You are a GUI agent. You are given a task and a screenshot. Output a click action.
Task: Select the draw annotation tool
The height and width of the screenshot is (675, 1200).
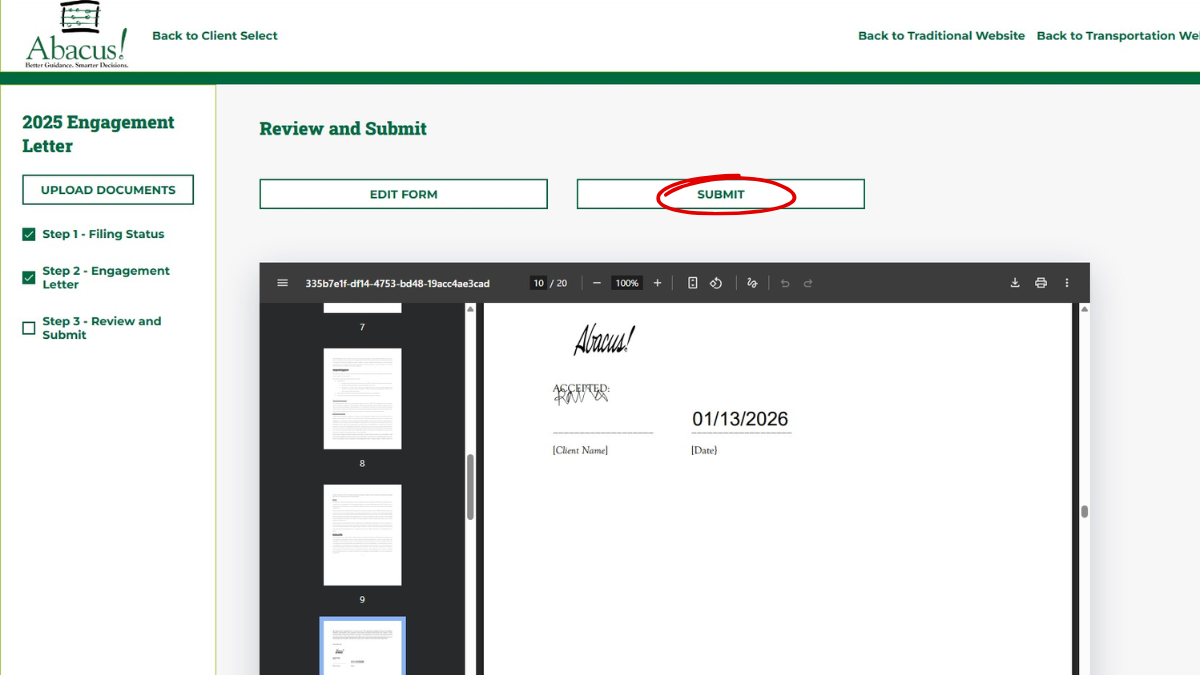pyautogui.click(x=752, y=283)
